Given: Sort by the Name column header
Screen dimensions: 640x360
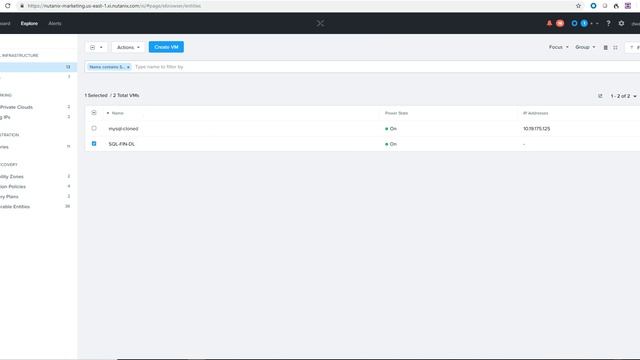Looking at the screenshot, I should coord(118,113).
